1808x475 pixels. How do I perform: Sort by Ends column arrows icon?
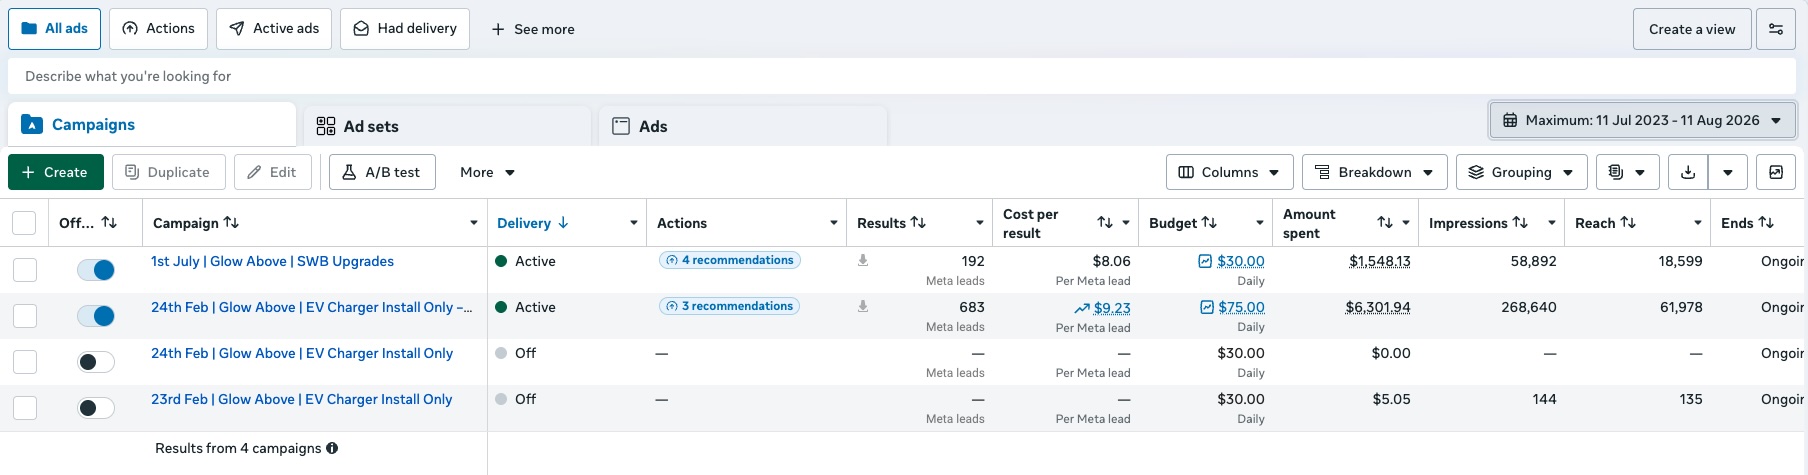(x=1766, y=223)
